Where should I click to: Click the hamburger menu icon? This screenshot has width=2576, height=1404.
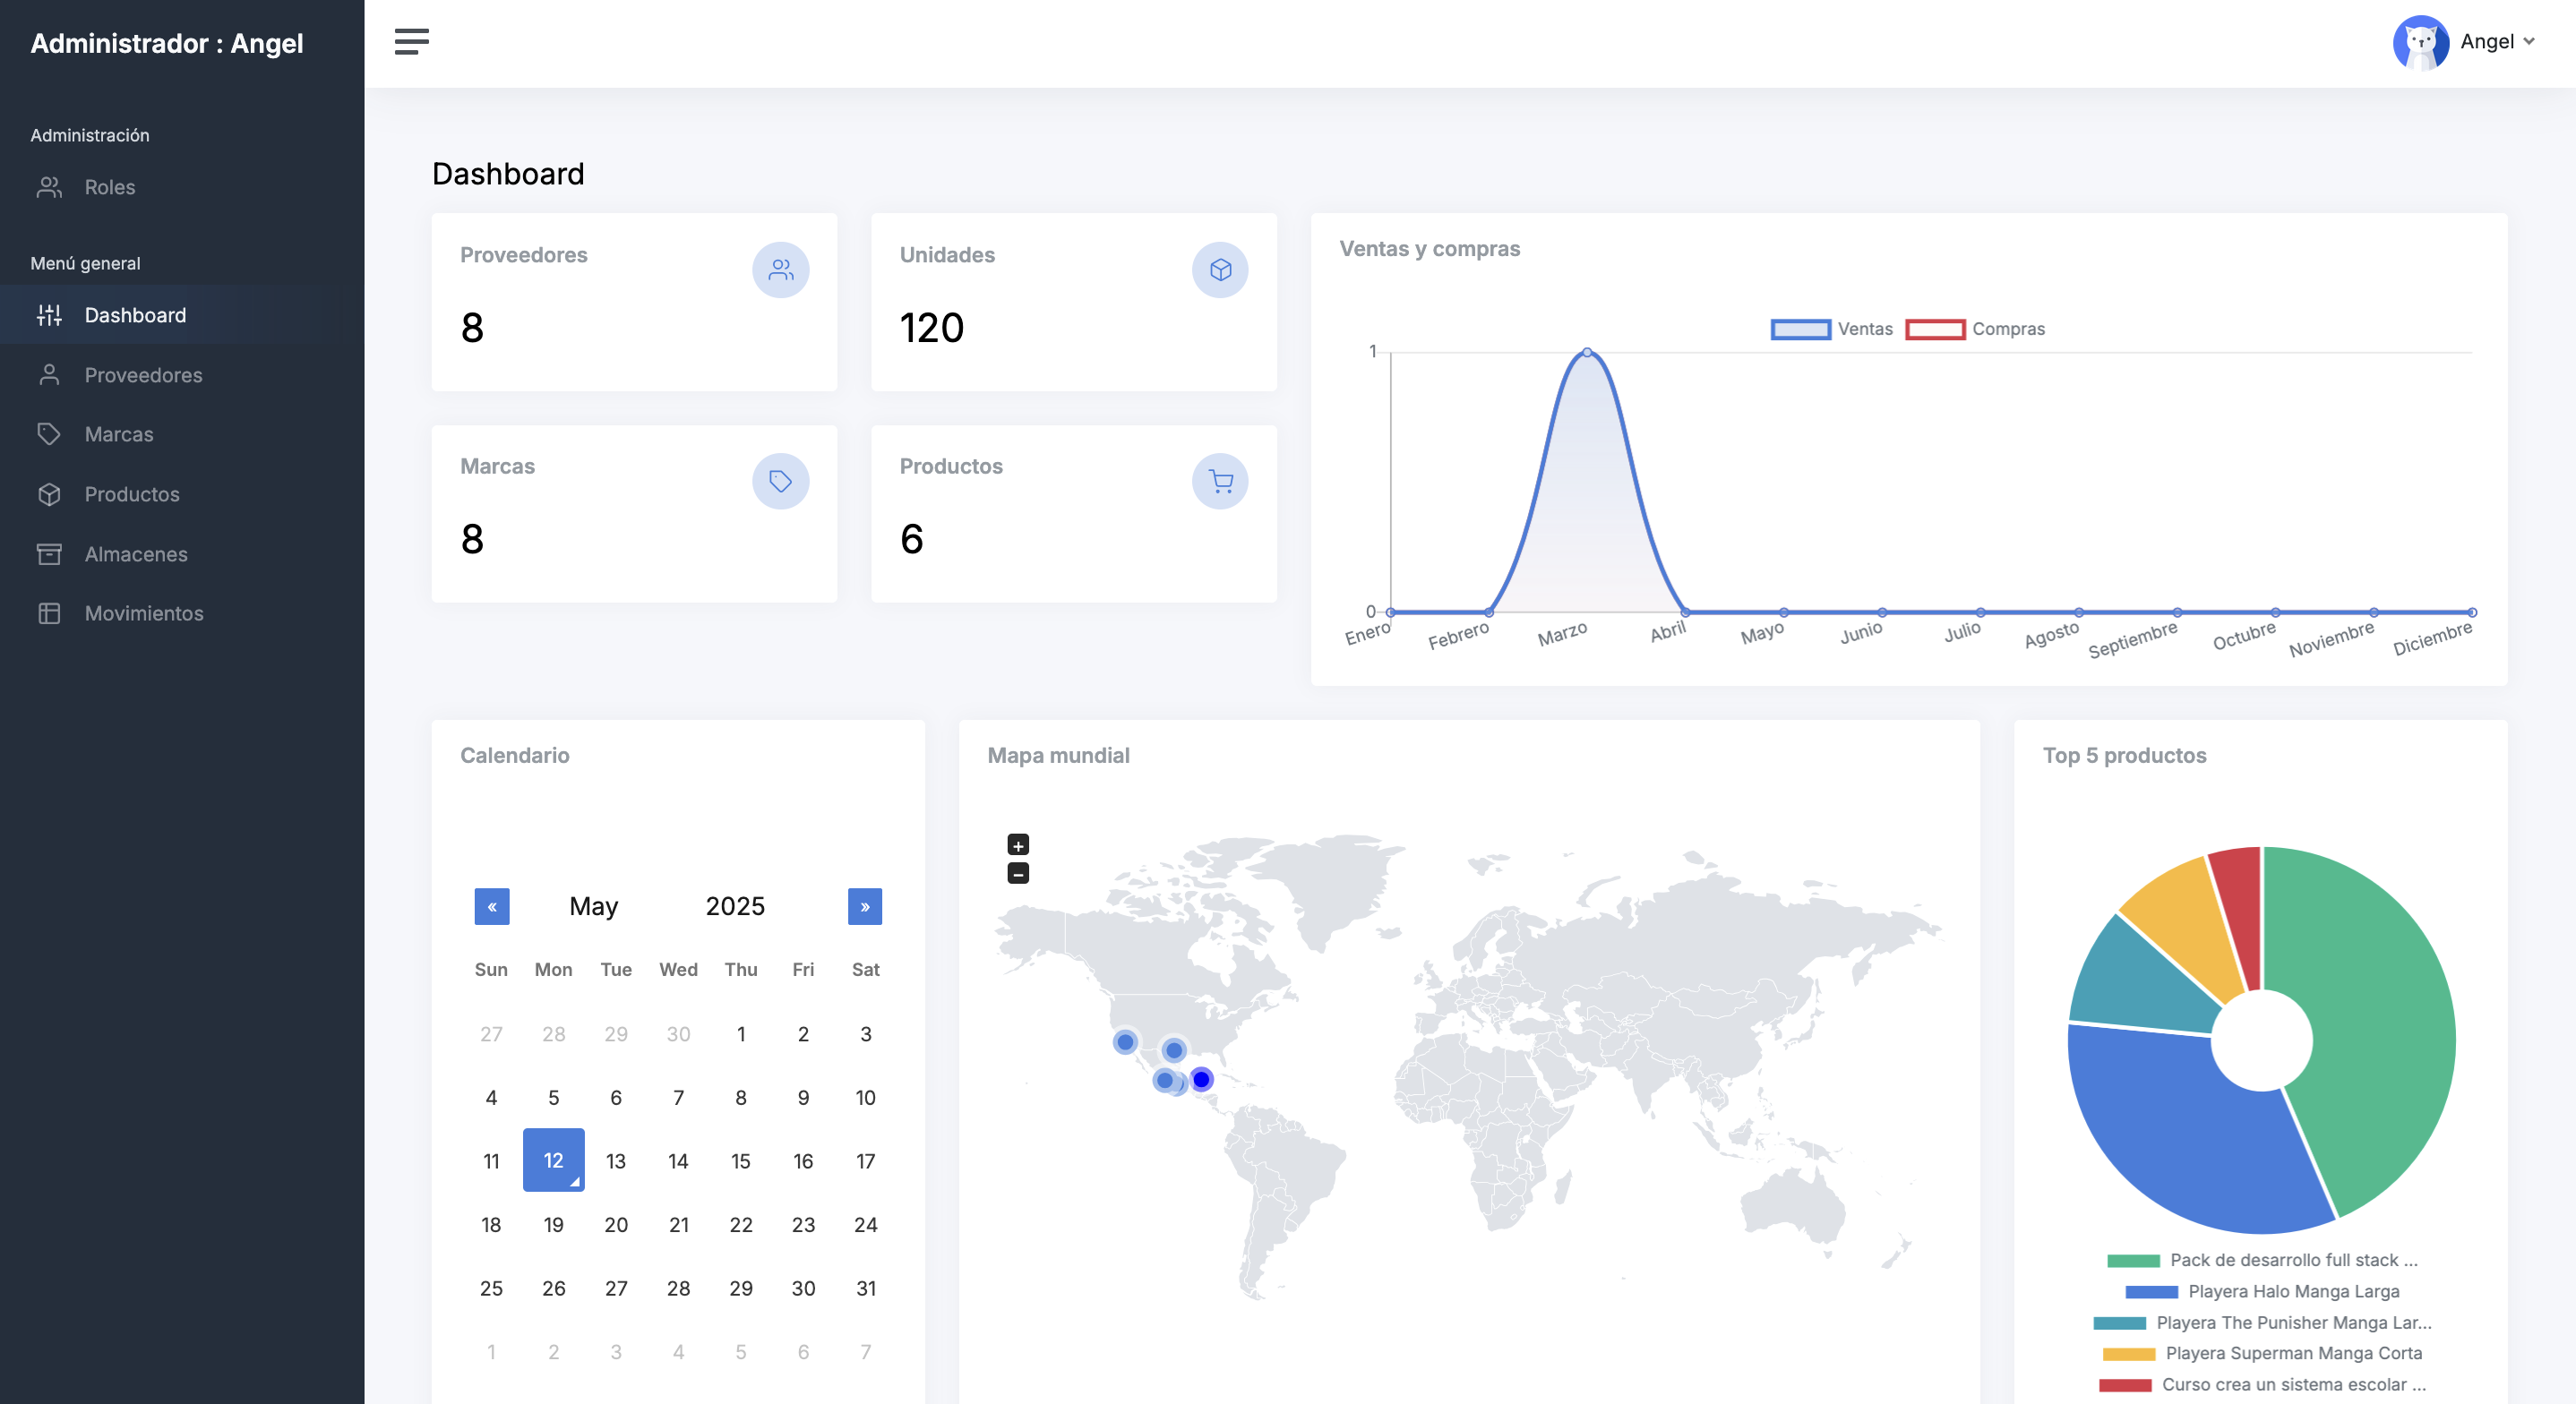click(x=411, y=41)
